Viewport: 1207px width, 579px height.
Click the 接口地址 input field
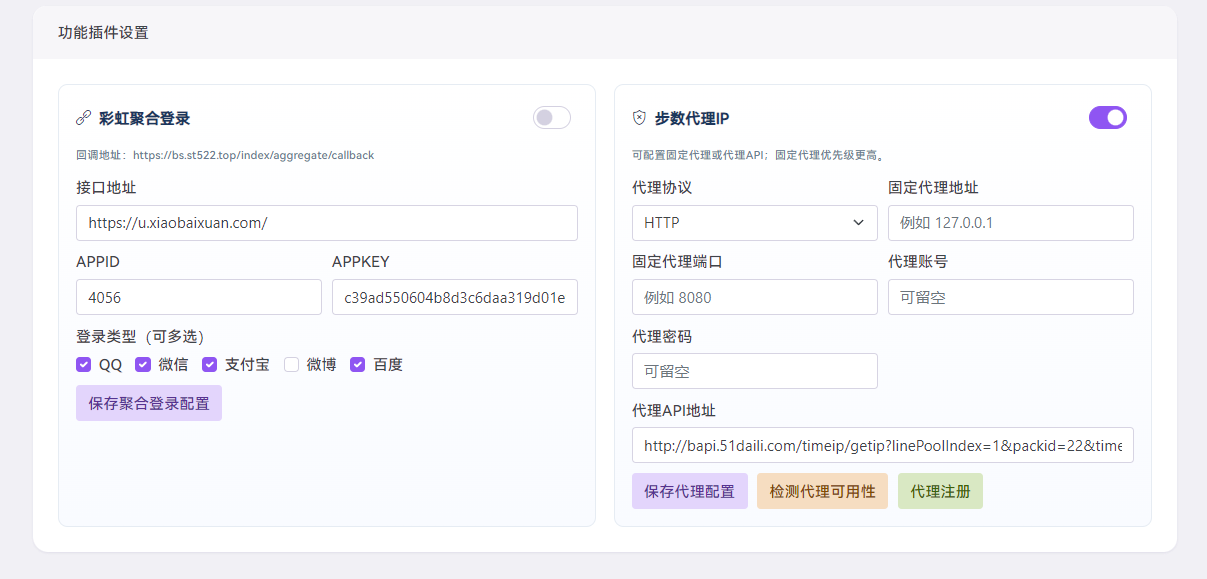327,223
